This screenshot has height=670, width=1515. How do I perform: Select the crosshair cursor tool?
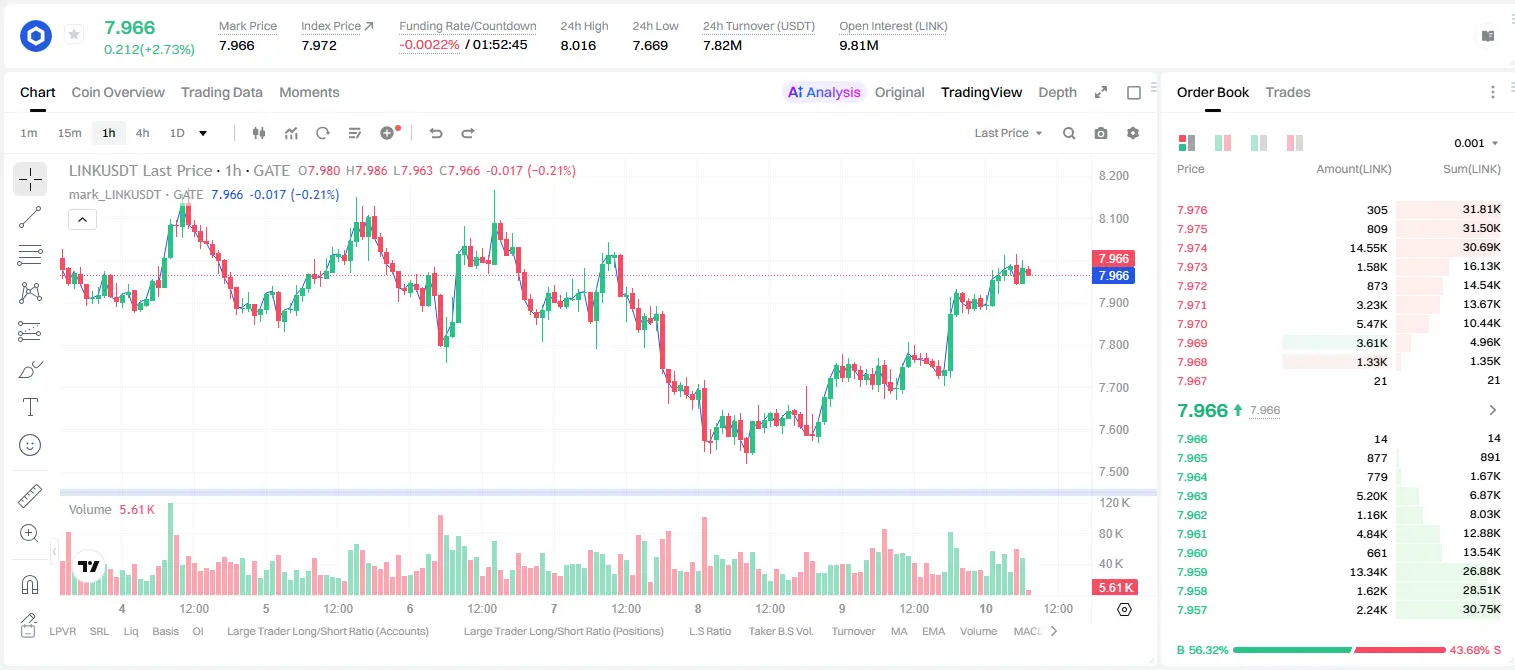tap(30, 179)
